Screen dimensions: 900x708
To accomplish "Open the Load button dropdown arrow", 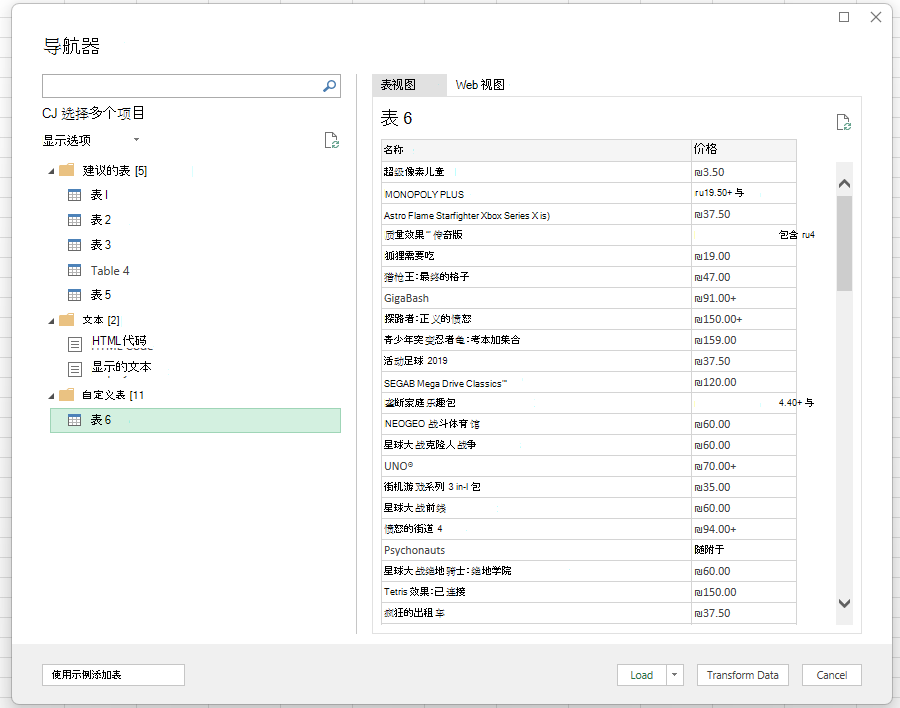I will [674, 675].
